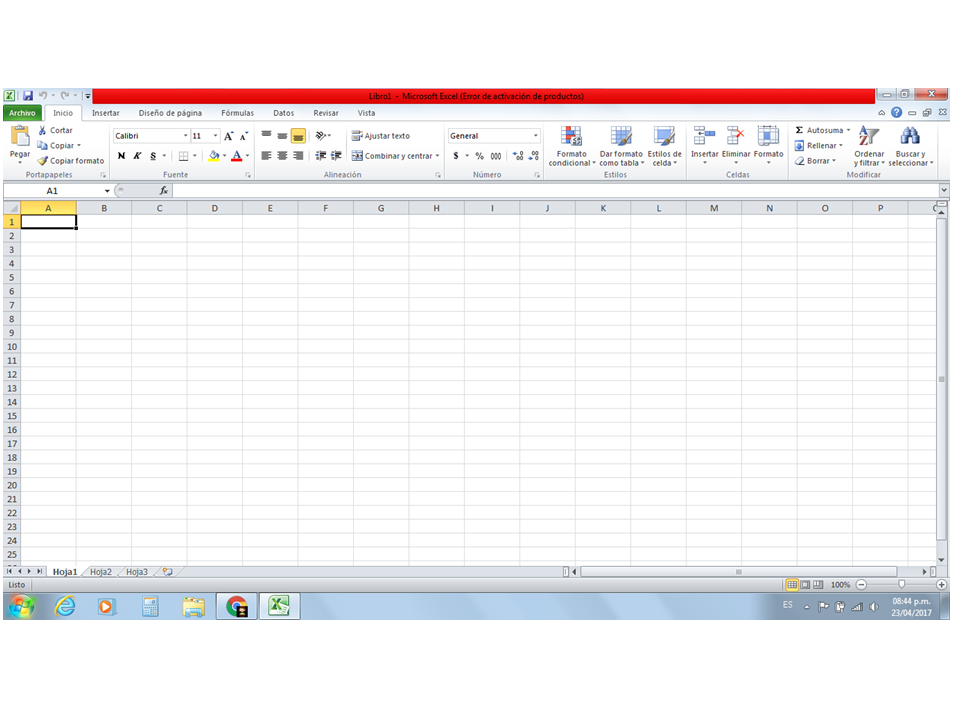Click Formato cells button

768,146
